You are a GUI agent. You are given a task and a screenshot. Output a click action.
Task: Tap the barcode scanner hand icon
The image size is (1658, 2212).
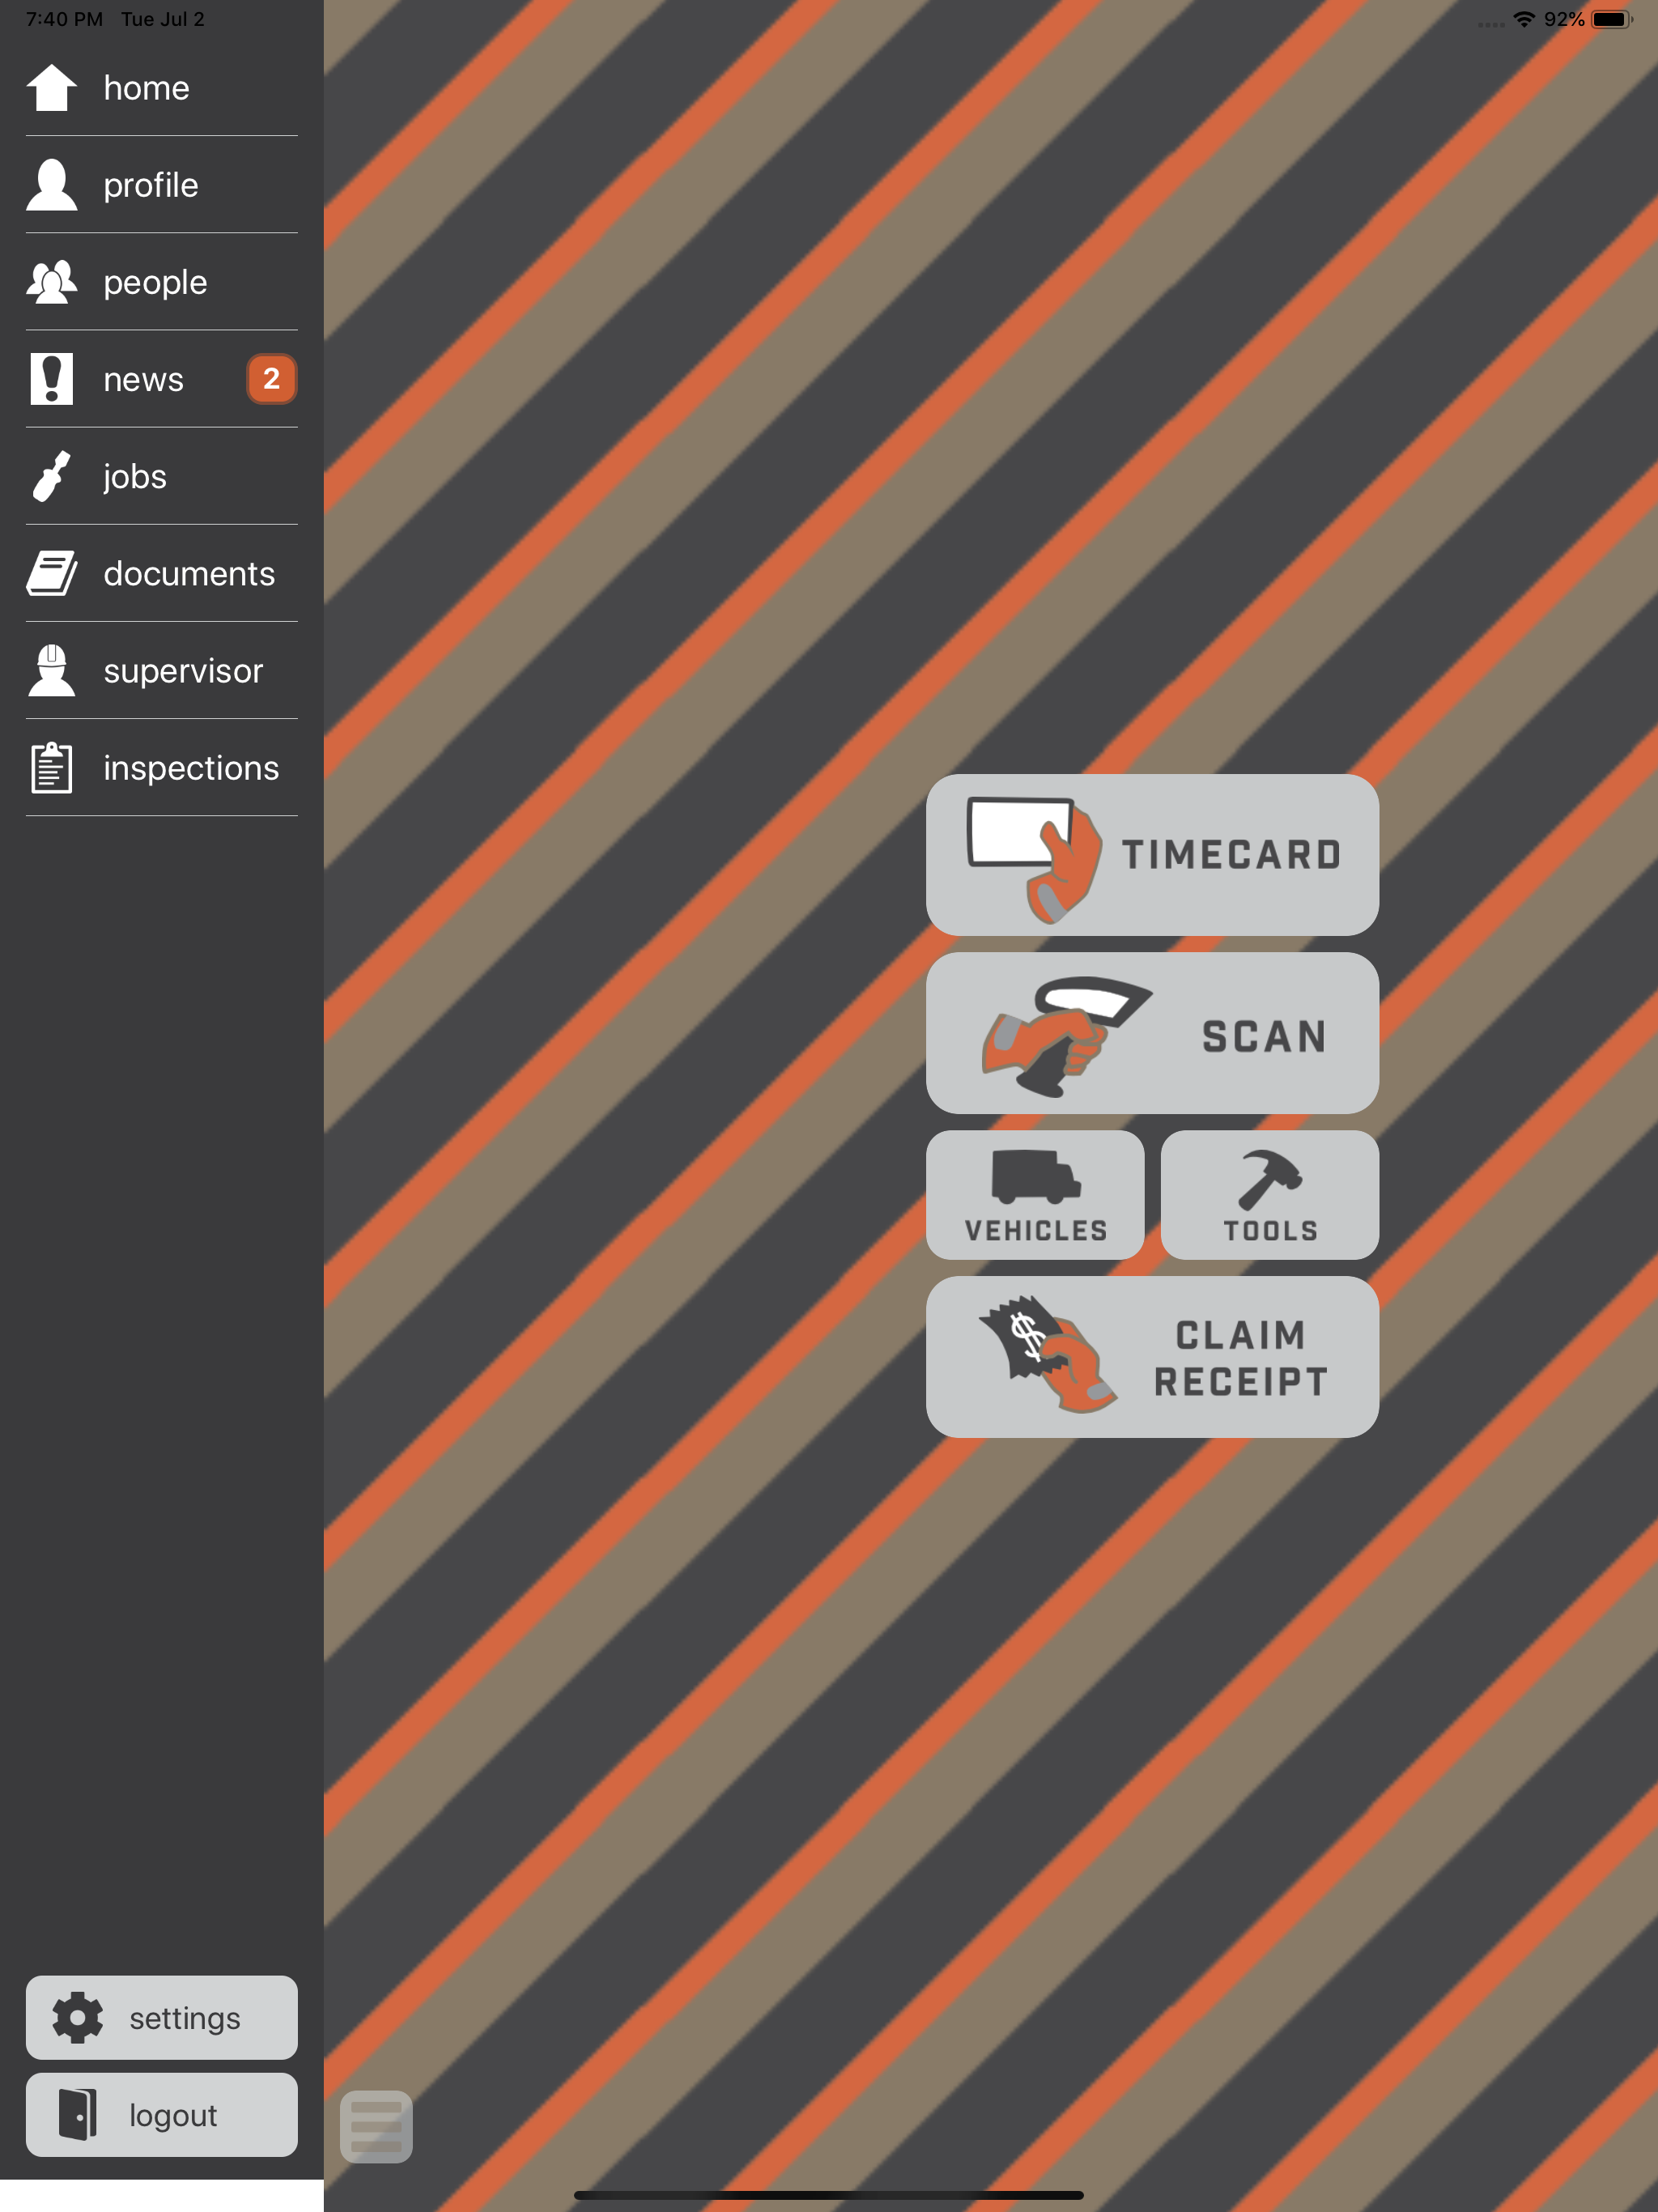[1067, 1036]
